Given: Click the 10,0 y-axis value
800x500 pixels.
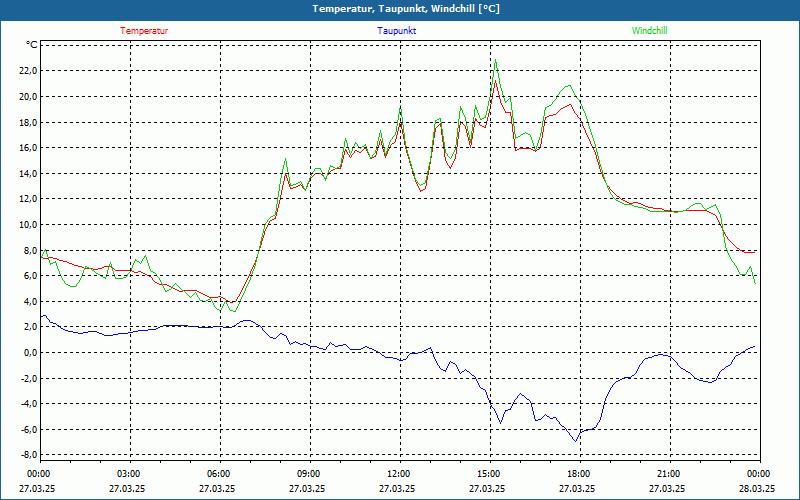Looking at the screenshot, I should (28, 224).
